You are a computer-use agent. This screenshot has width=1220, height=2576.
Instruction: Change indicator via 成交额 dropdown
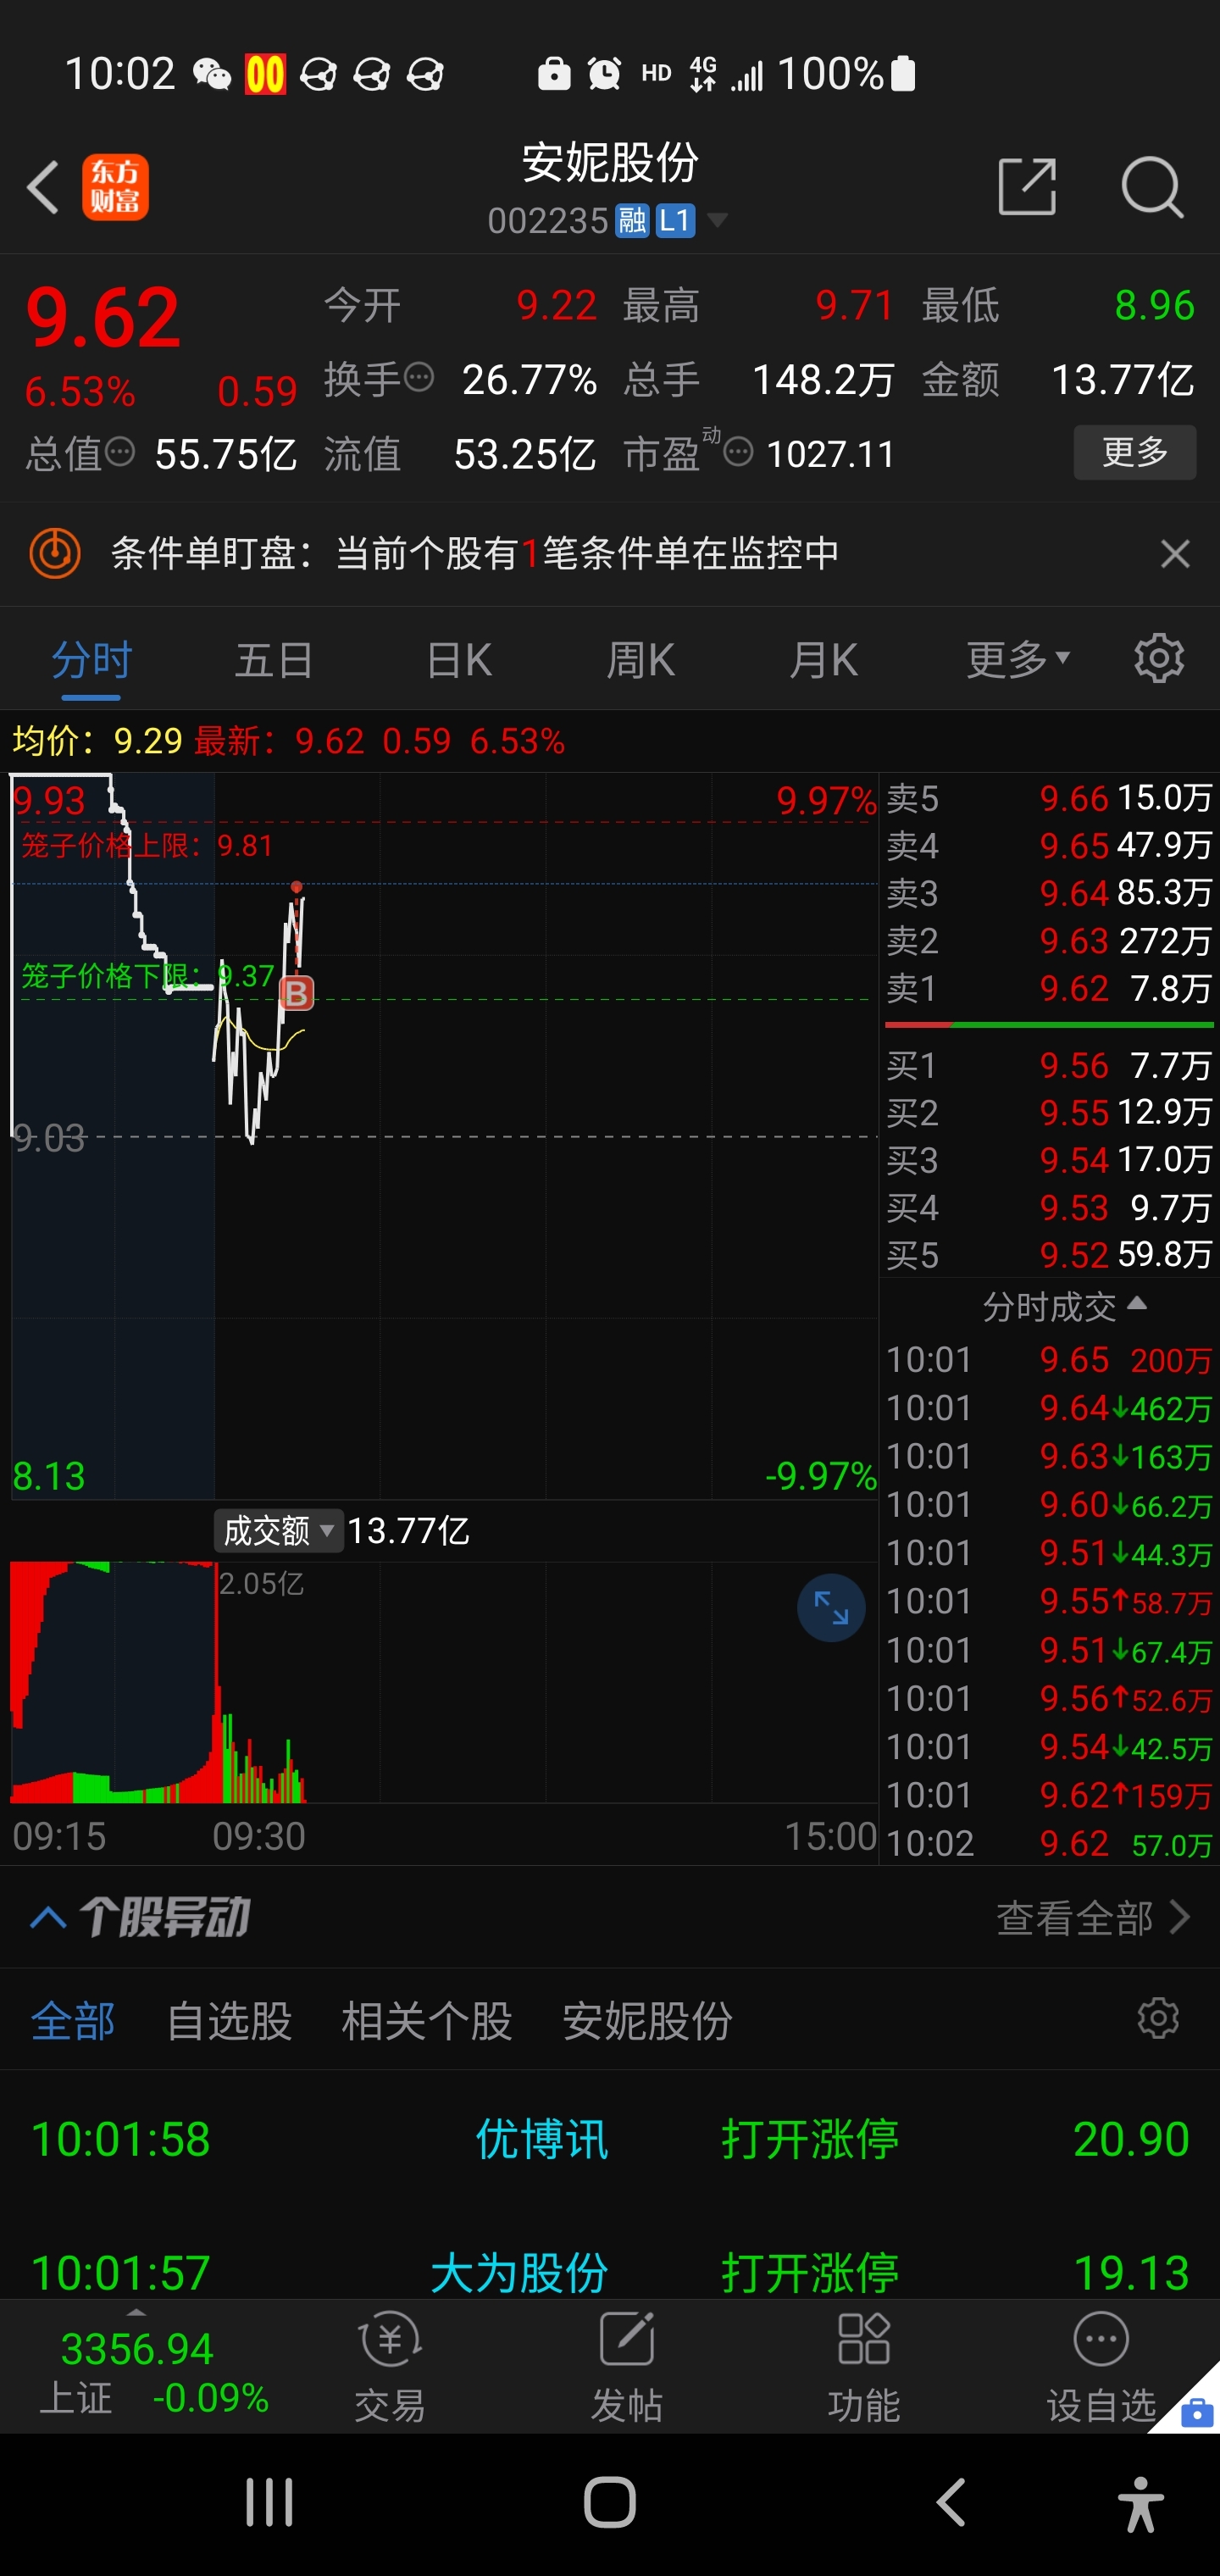coord(279,1530)
